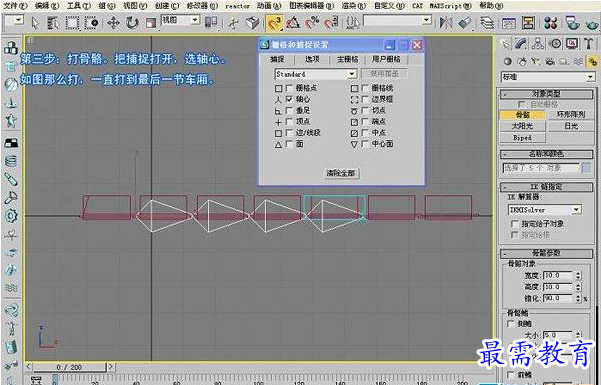Click the 宽度 spinner arrows

[x=578, y=275]
